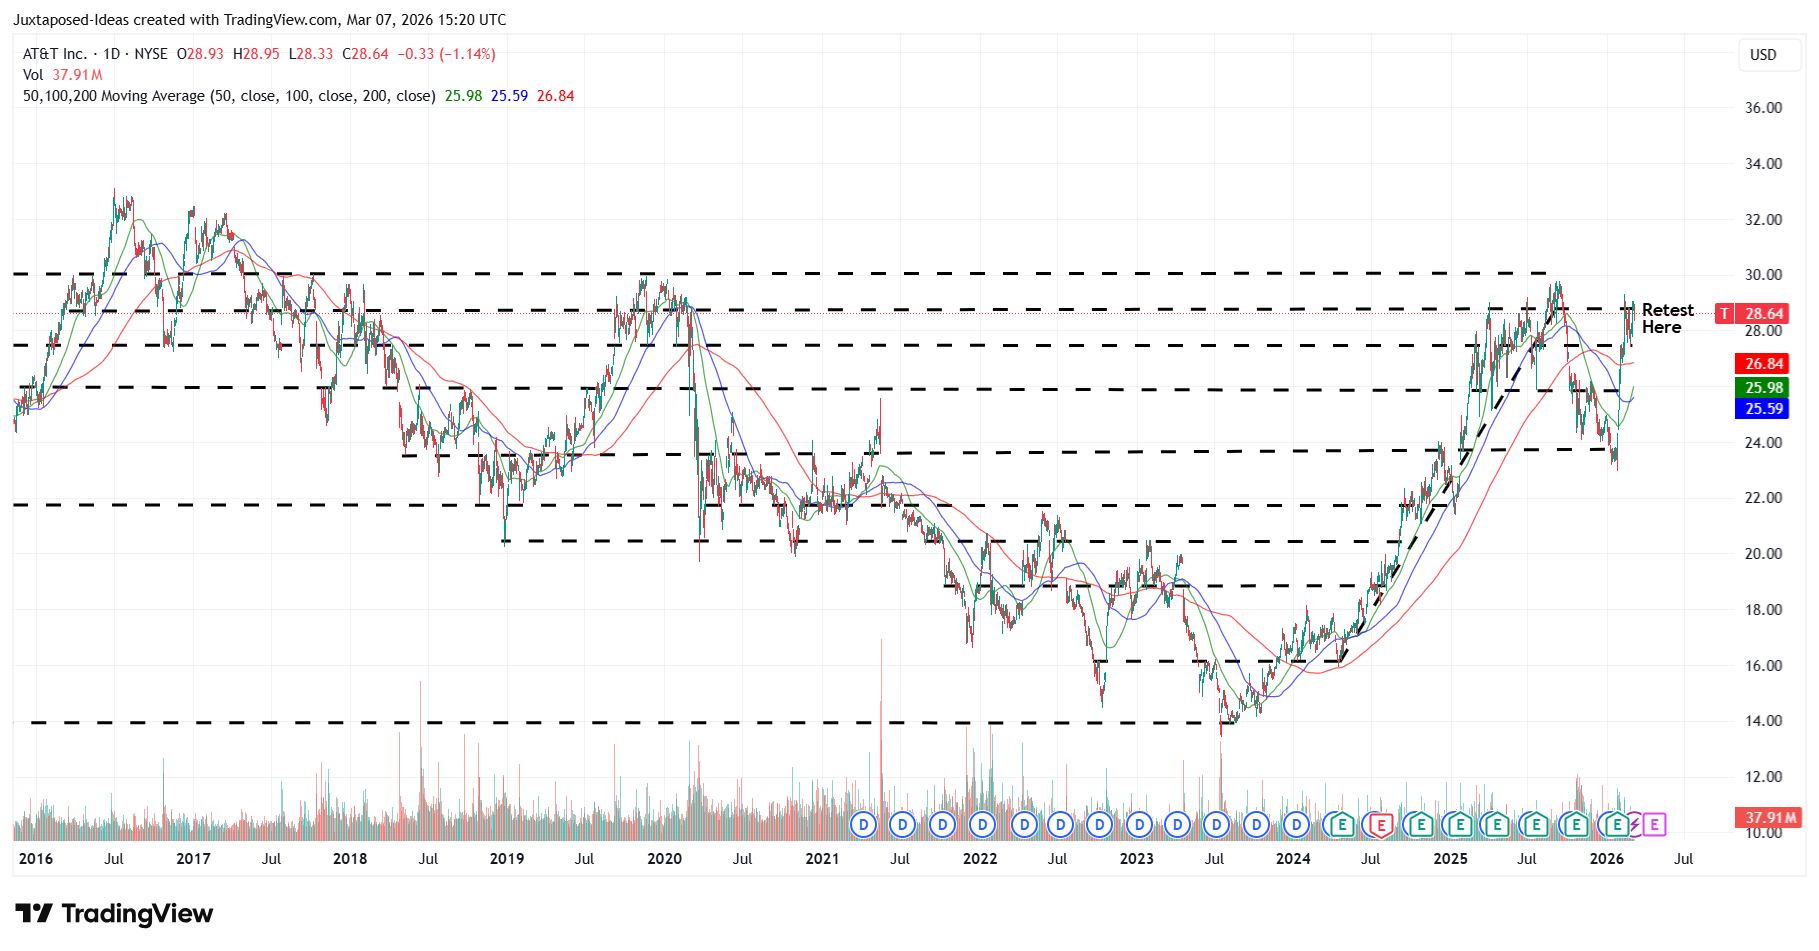Image resolution: width=1819 pixels, height=951 pixels.
Task: Click the green earnings marker above 2026 label
Action: click(1616, 825)
